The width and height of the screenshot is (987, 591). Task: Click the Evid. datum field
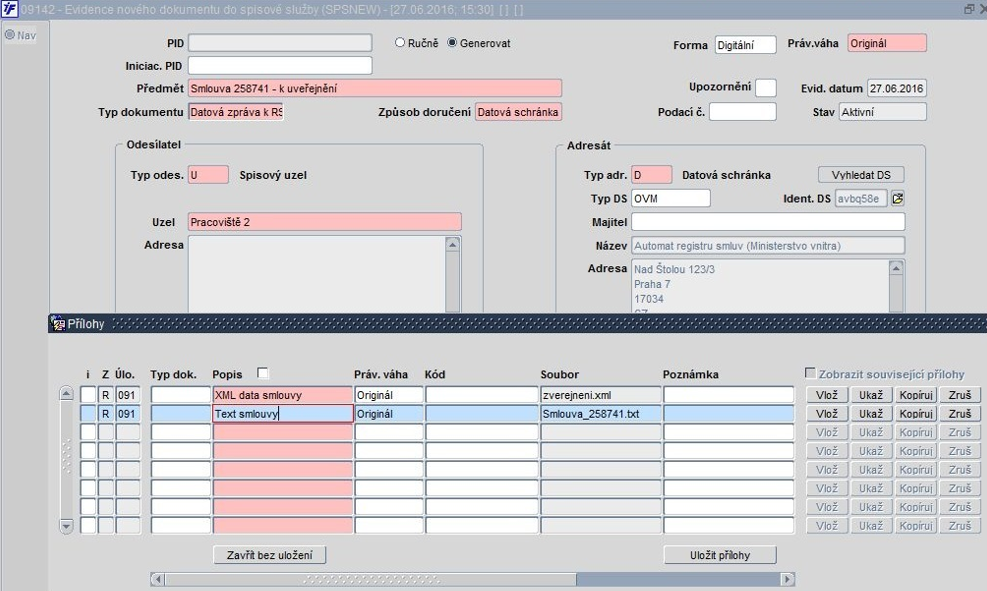896,88
